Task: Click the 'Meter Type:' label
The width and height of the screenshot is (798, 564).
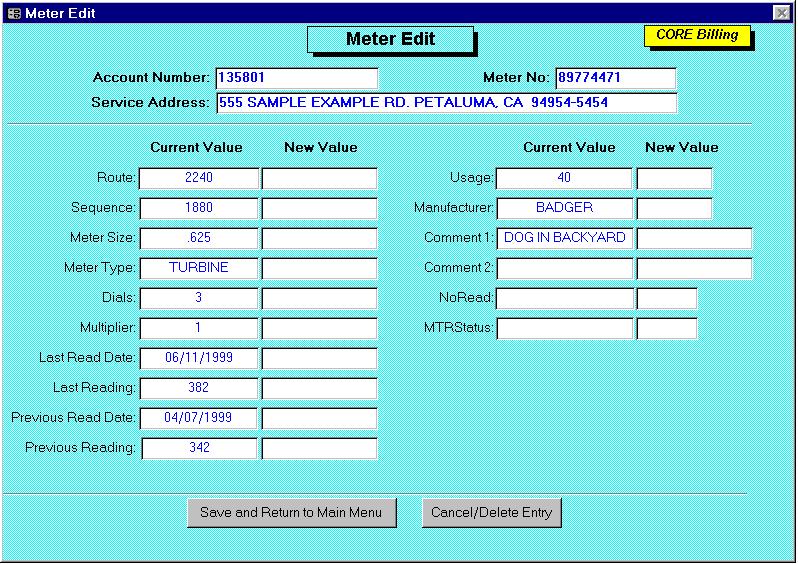Action: tap(100, 268)
